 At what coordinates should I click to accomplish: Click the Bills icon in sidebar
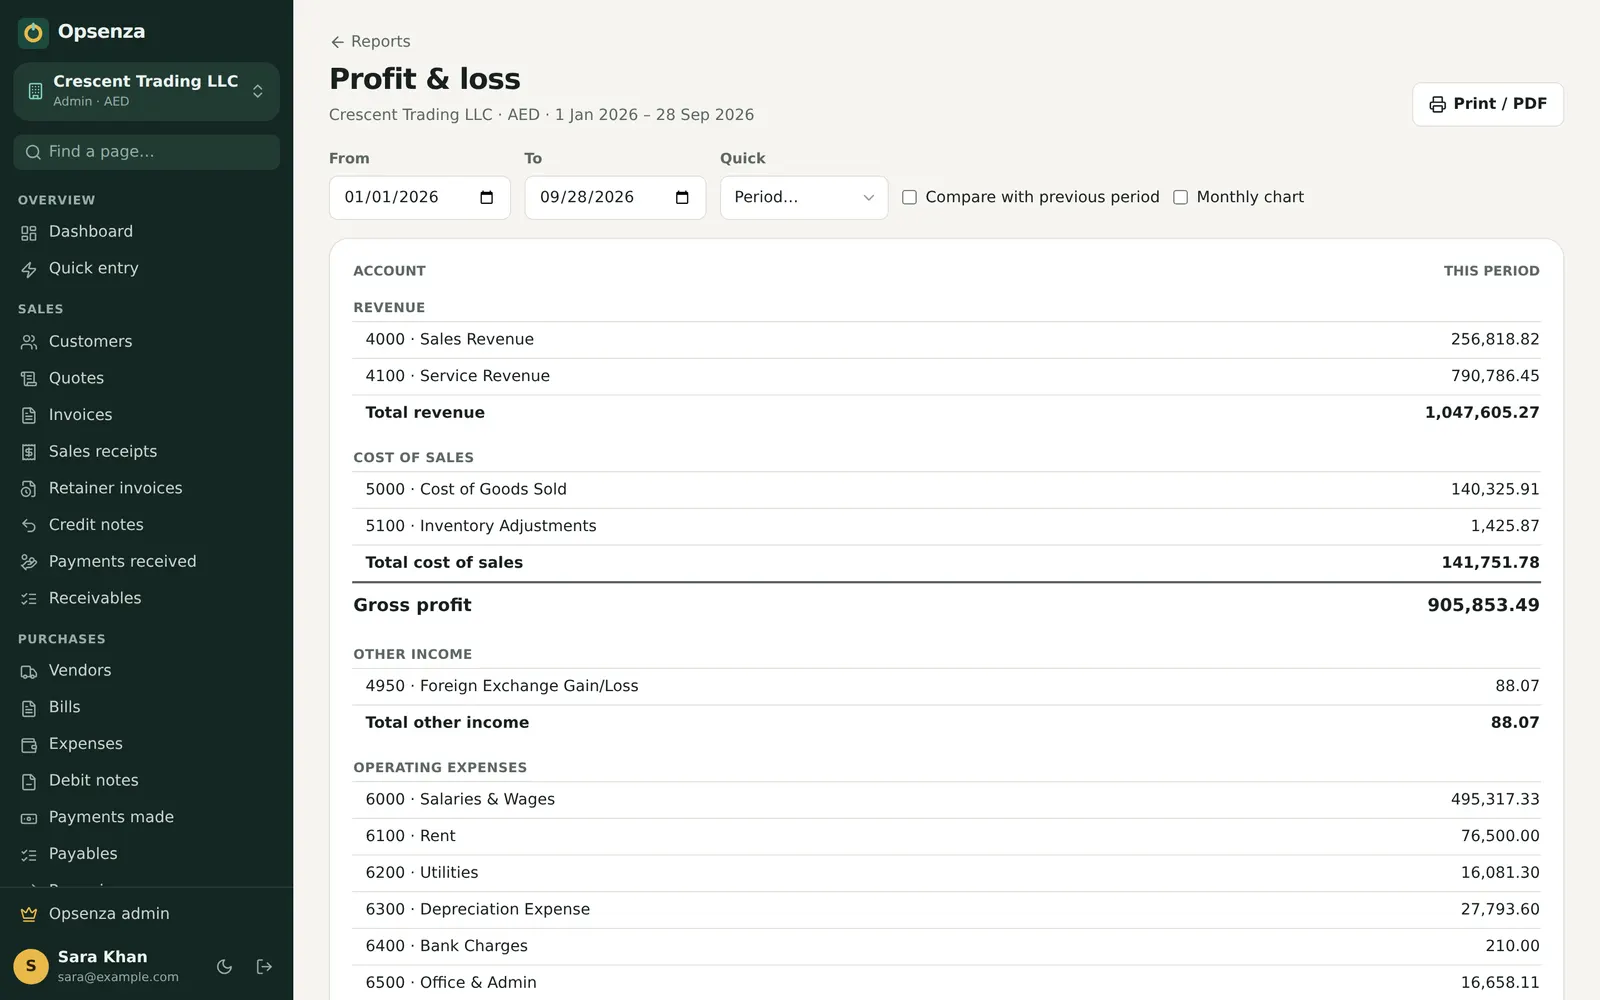tap(29, 708)
